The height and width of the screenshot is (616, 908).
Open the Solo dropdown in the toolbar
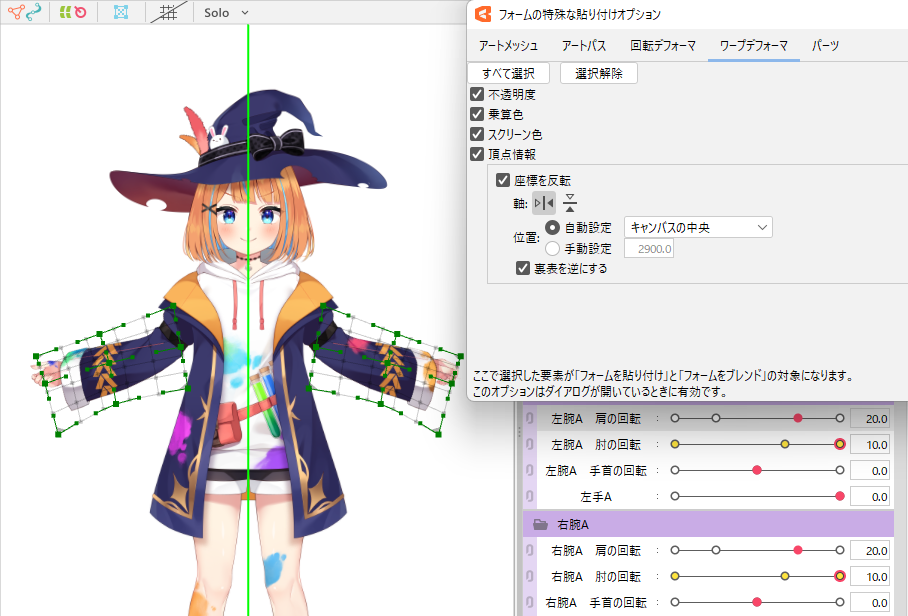pos(226,13)
